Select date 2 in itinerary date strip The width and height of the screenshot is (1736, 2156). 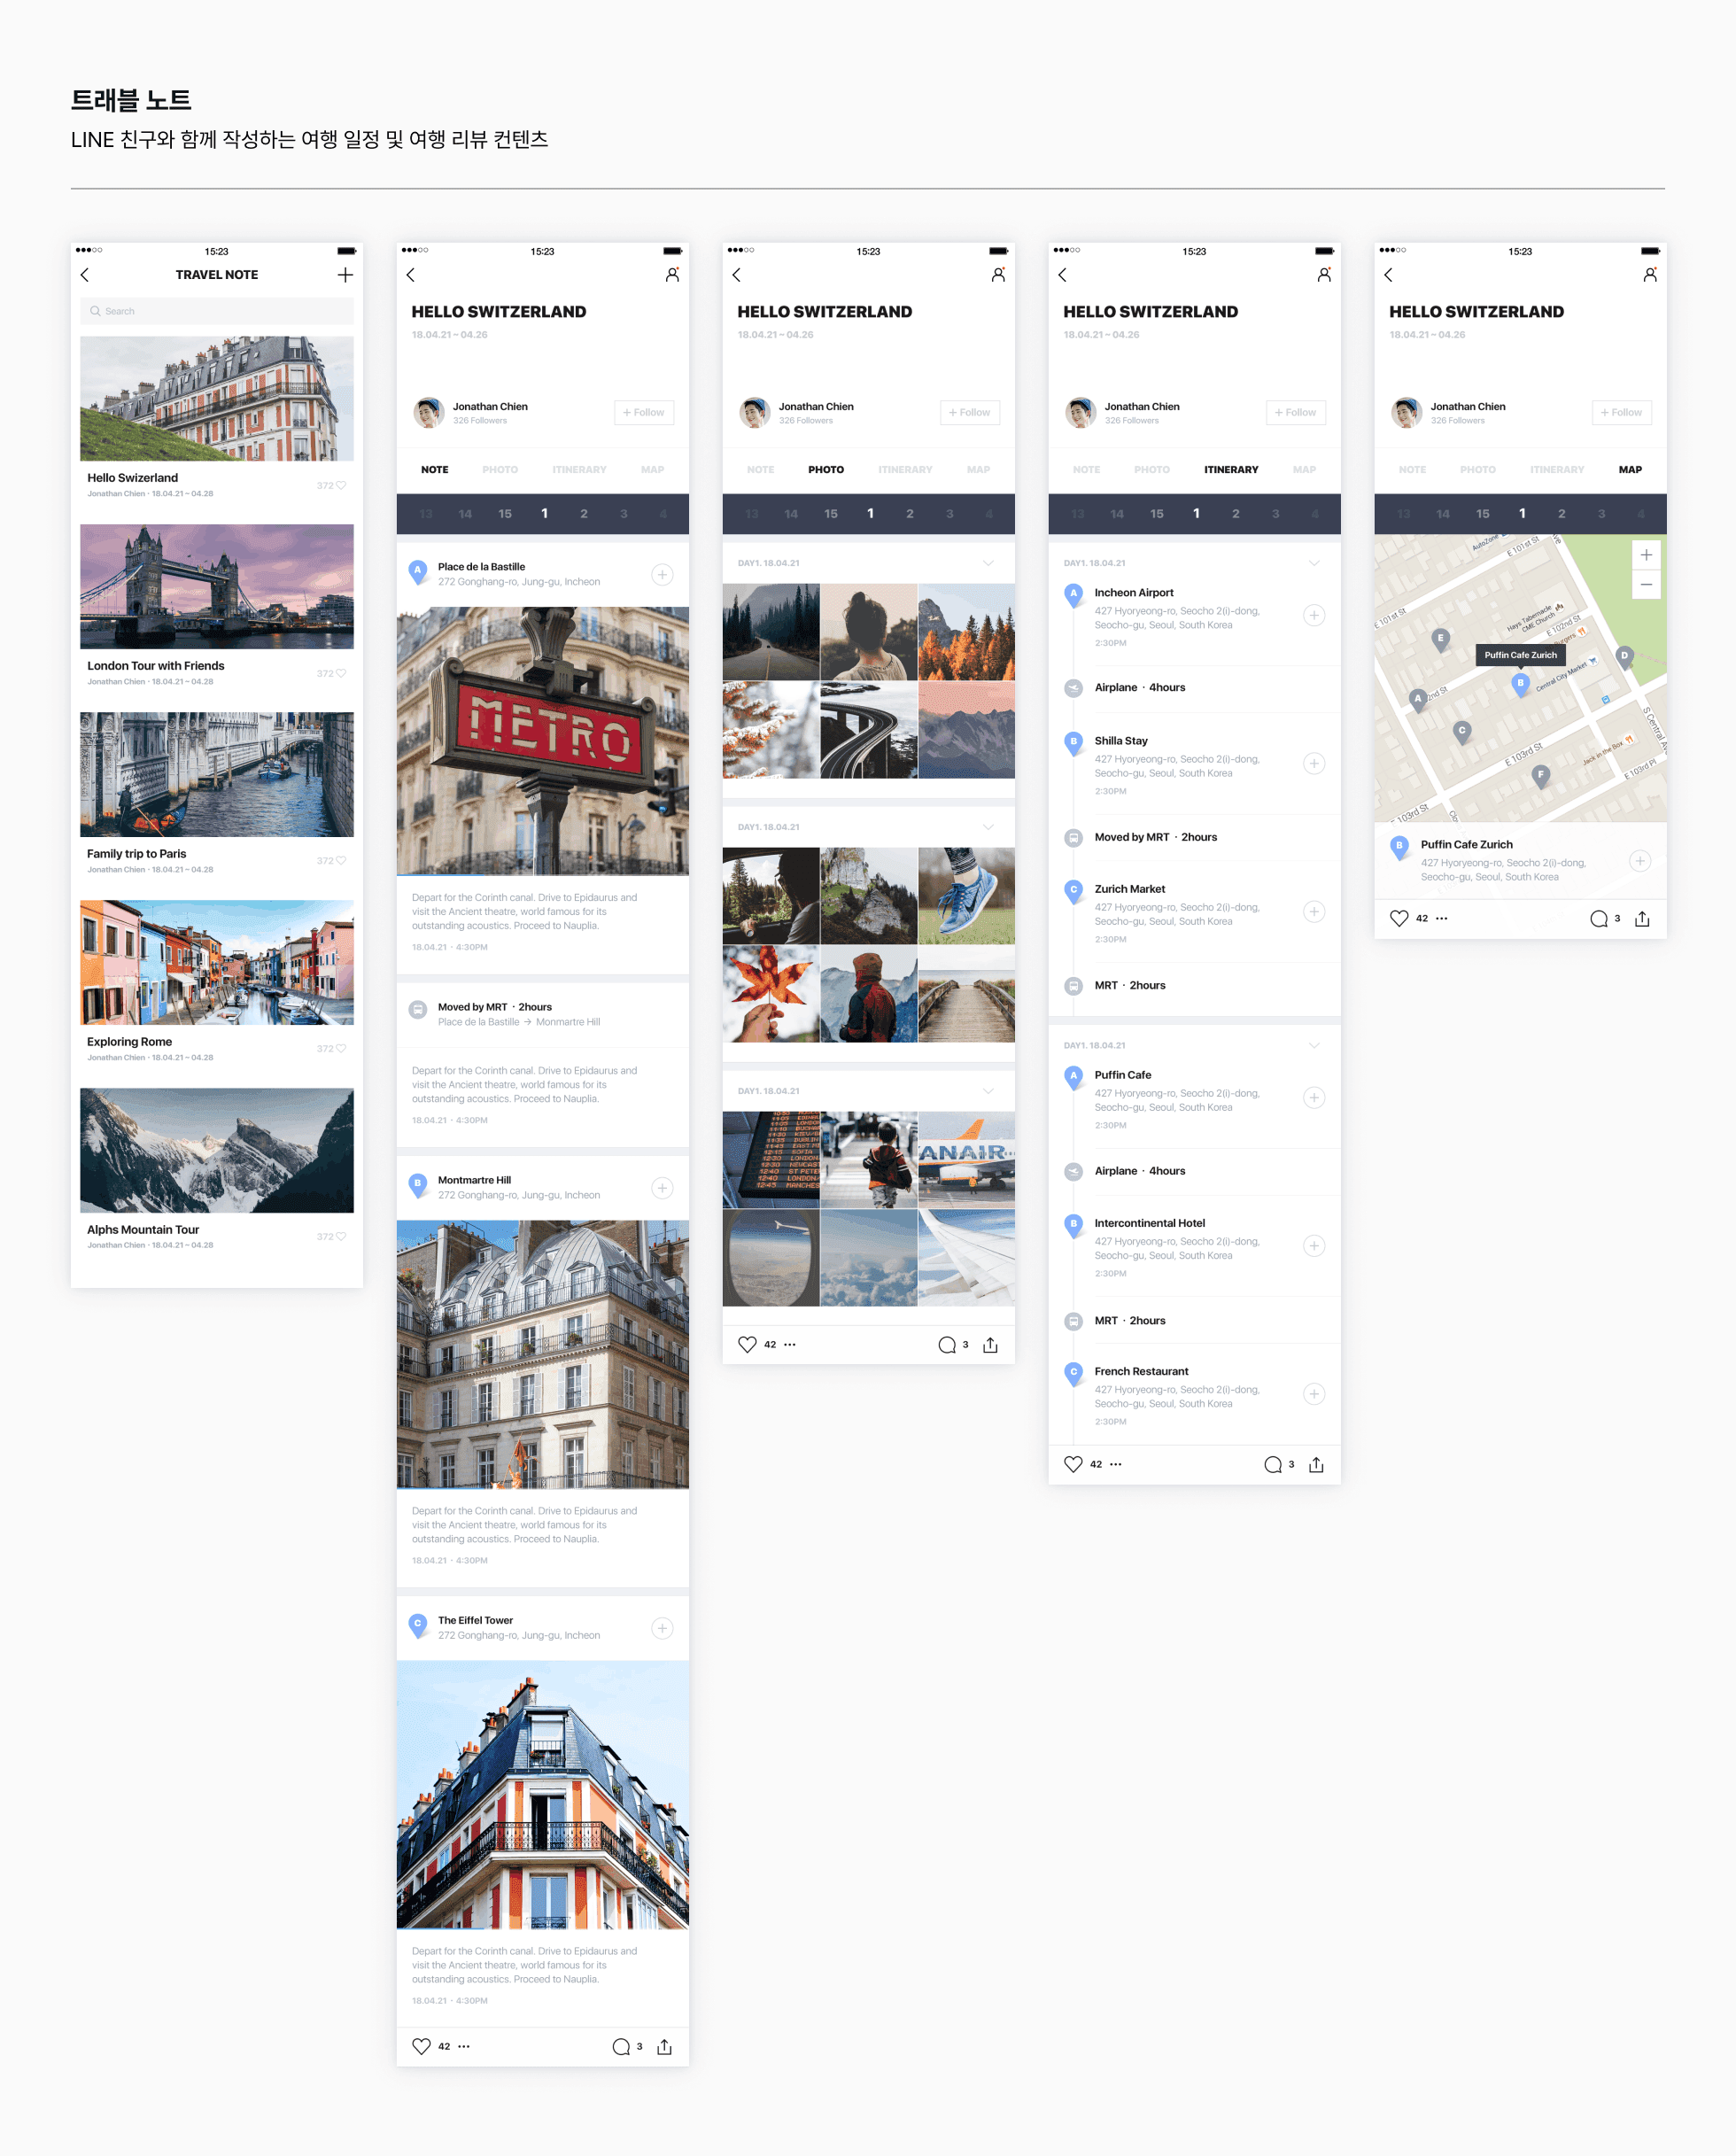pyautogui.click(x=1236, y=514)
